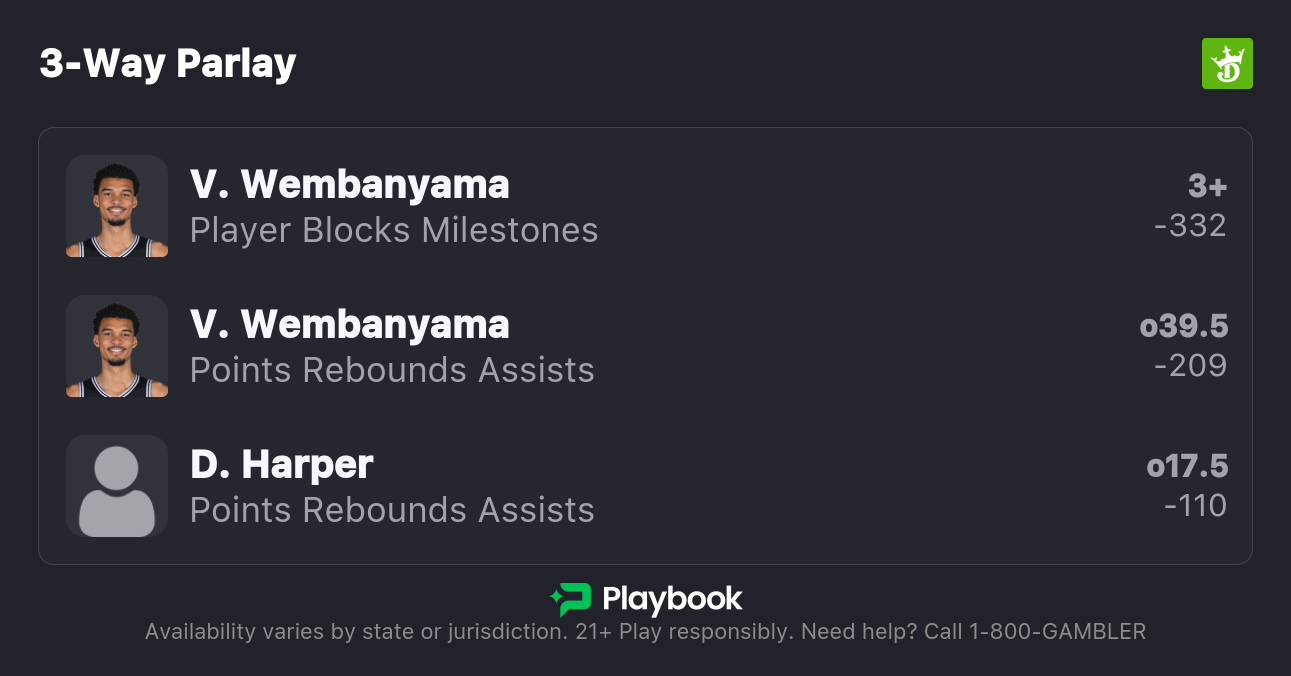
Task: Click the green Playbook logo icon
Action: (x=570, y=600)
